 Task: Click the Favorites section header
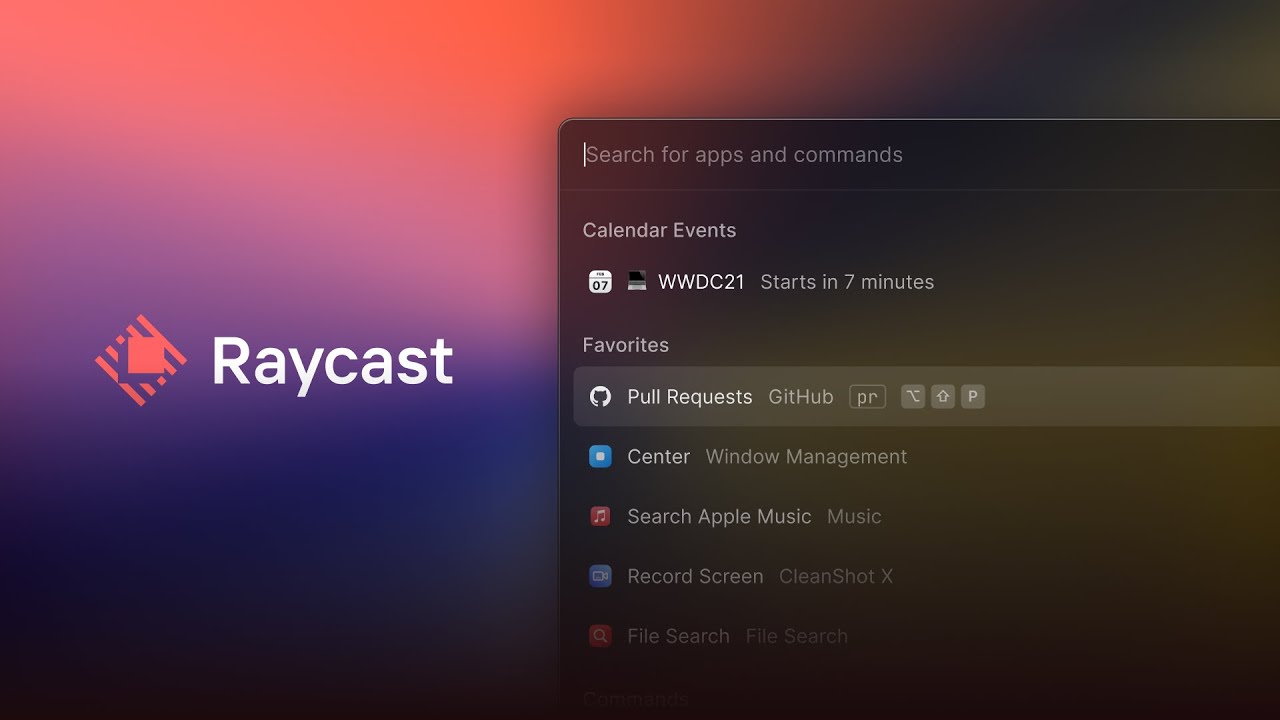[625, 344]
